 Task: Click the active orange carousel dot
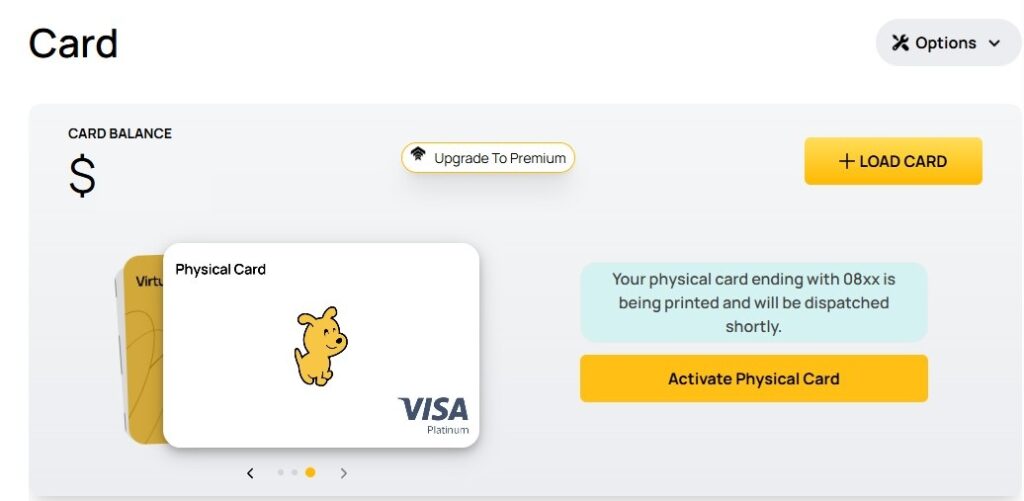[x=310, y=472]
